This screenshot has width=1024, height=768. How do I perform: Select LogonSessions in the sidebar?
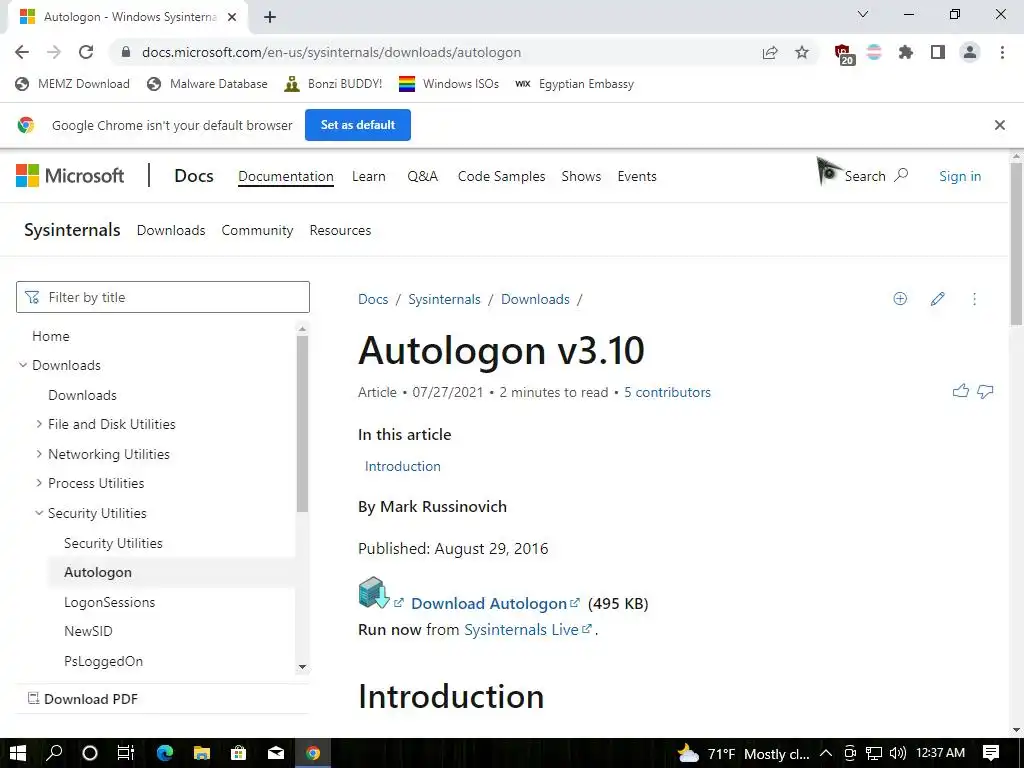pos(110,602)
